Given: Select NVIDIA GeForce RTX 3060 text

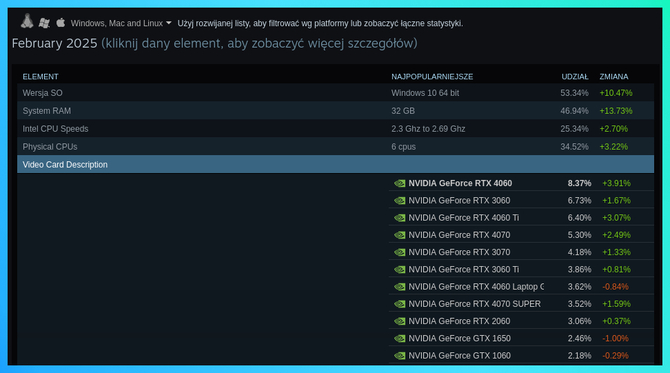Looking at the screenshot, I should coord(459,200).
